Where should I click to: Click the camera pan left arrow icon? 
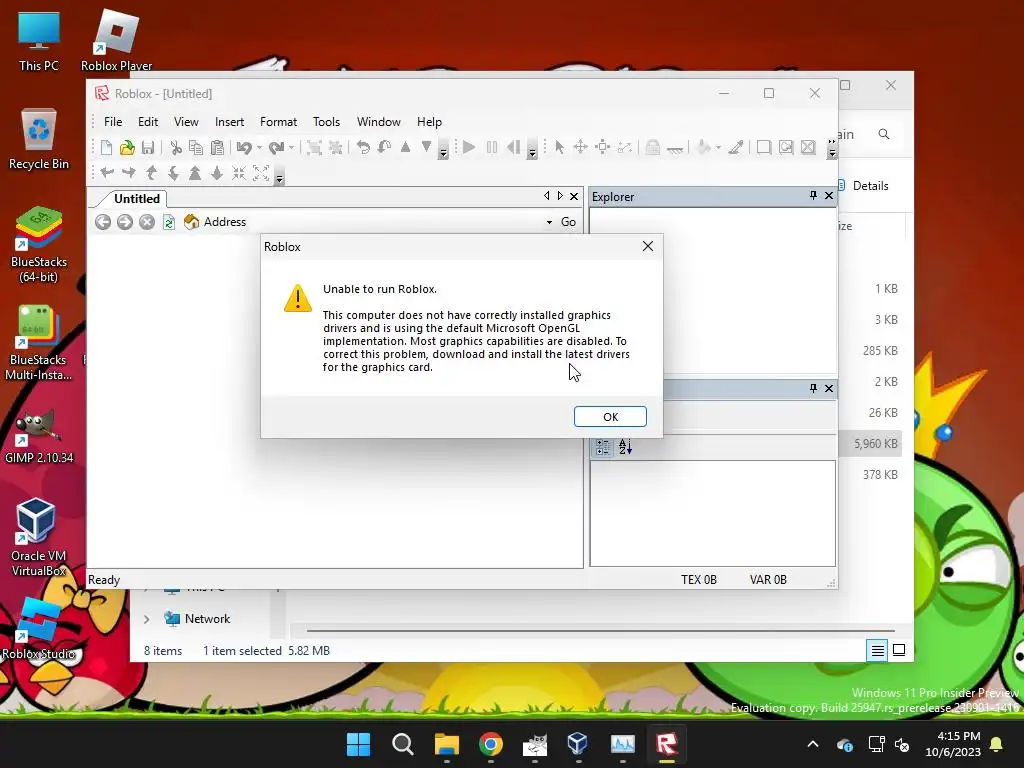107,172
